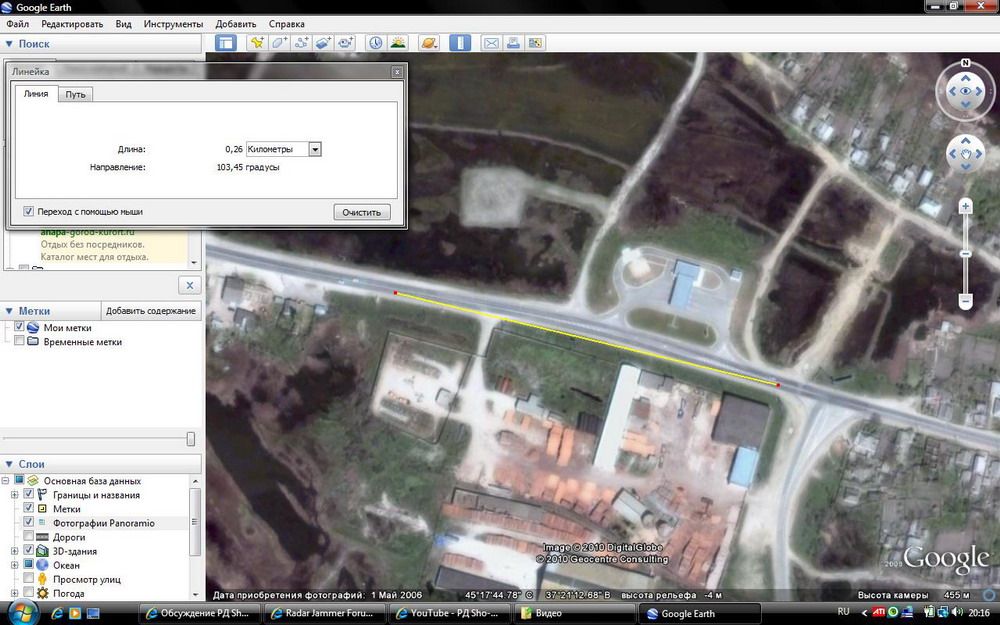The image size is (1000, 625).
Task: Switch to the Путь tab in ruler dialog
Action: (75, 94)
